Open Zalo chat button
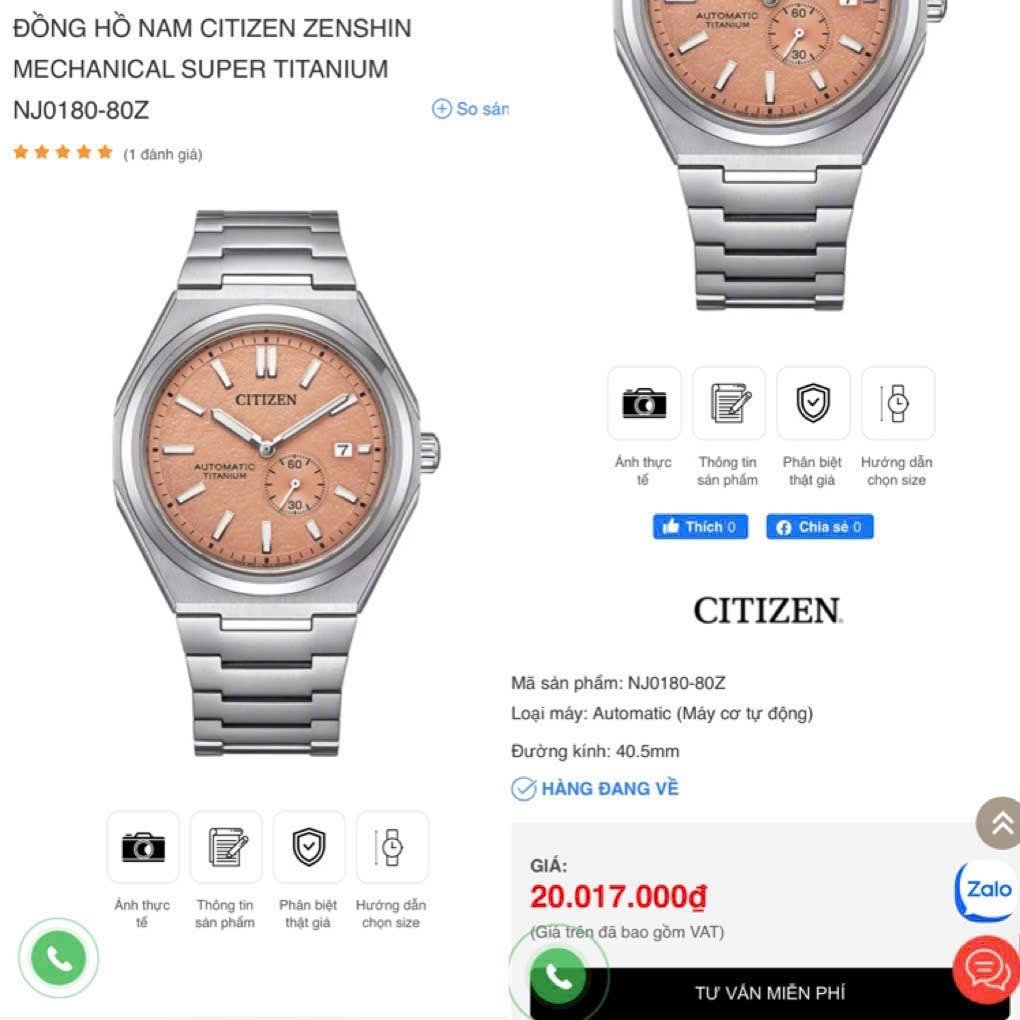The width and height of the screenshot is (1020, 1020). pos(987,890)
